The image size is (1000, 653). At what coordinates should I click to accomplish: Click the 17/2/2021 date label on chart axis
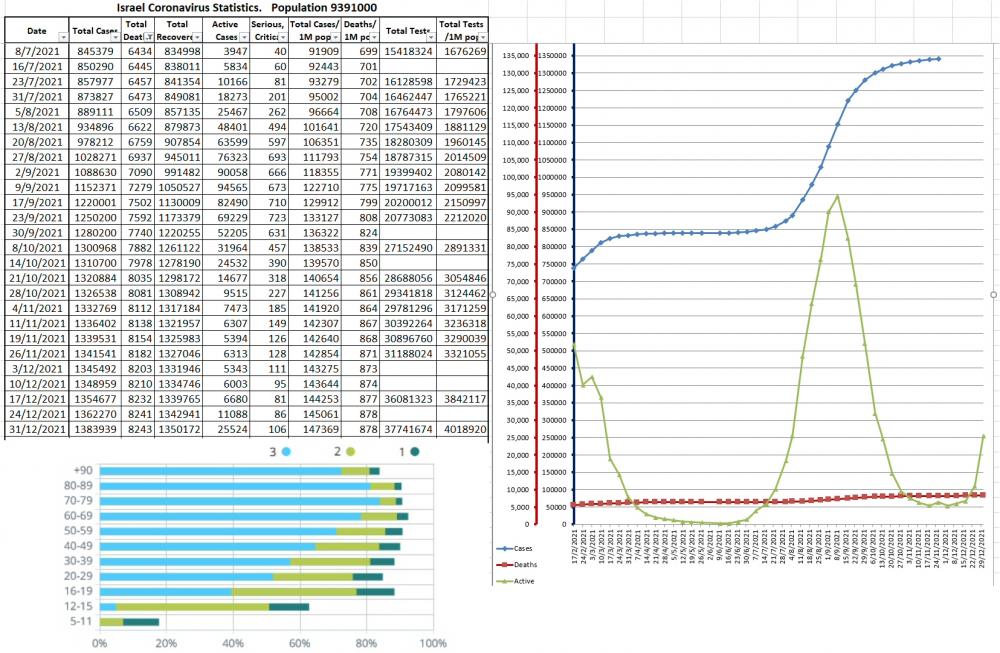coord(574,545)
